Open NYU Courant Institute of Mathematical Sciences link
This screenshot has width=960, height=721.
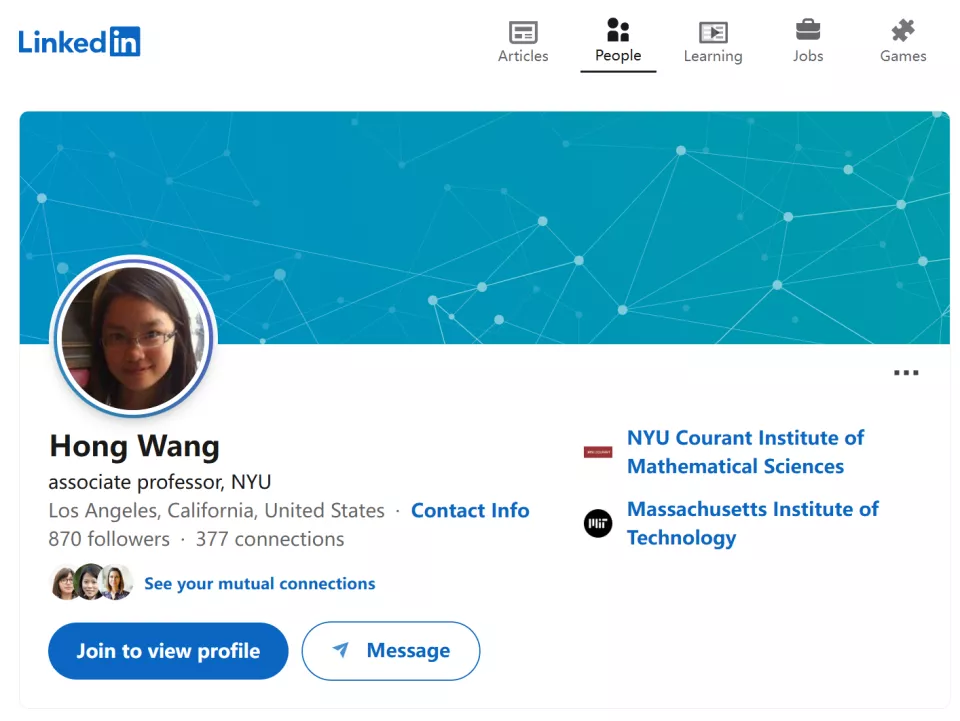tap(745, 452)
